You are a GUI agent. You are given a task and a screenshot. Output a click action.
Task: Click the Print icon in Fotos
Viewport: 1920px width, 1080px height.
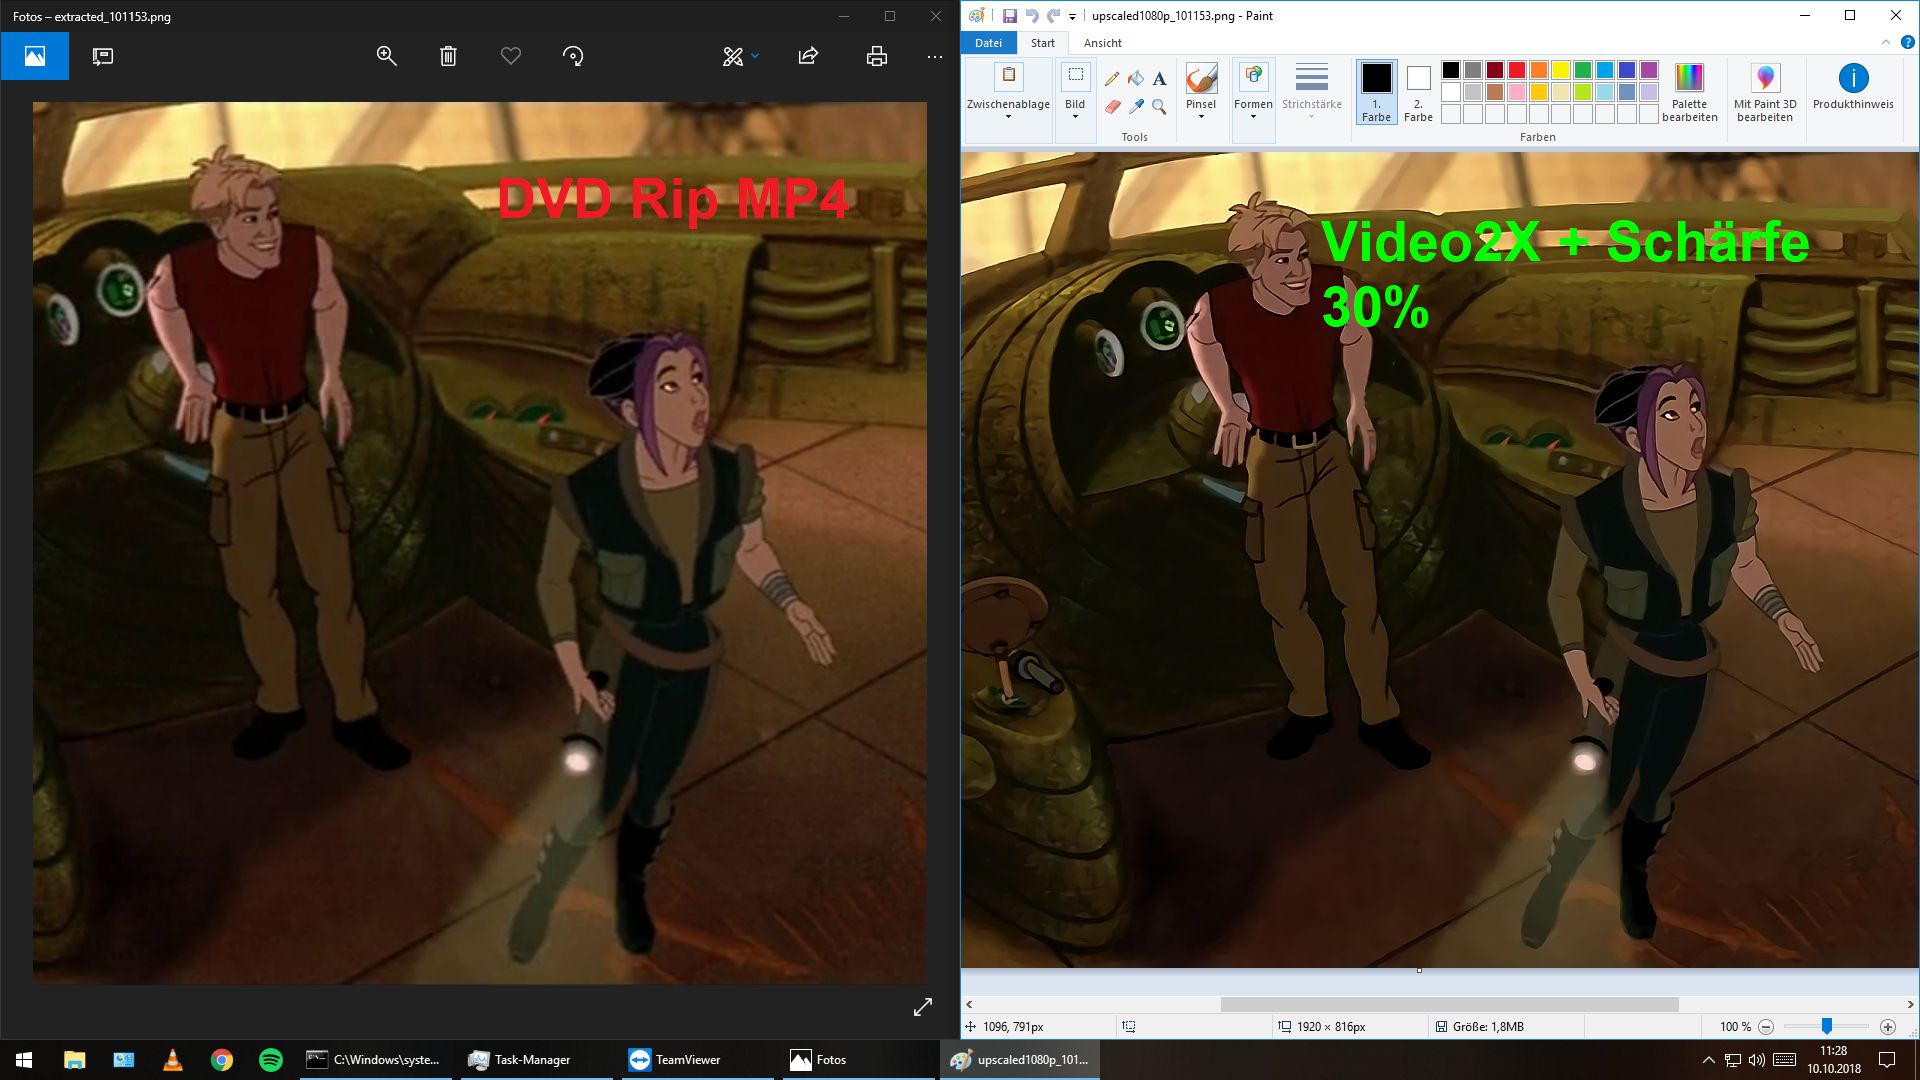pyautogui.click(x=876, y=56)
